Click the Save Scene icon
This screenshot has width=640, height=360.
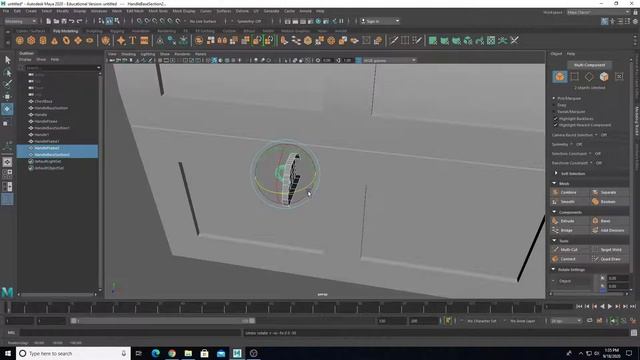(64, 21)
